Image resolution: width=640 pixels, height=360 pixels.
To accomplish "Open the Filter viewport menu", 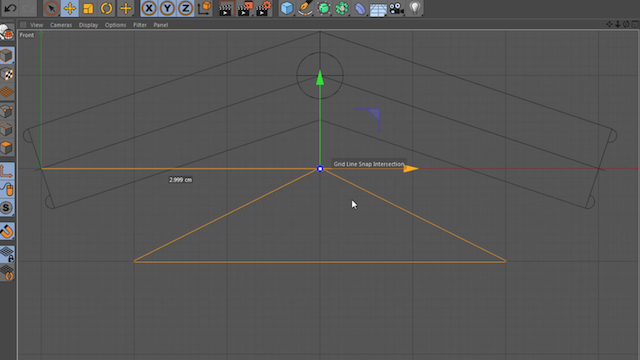I will pos(140,25).
